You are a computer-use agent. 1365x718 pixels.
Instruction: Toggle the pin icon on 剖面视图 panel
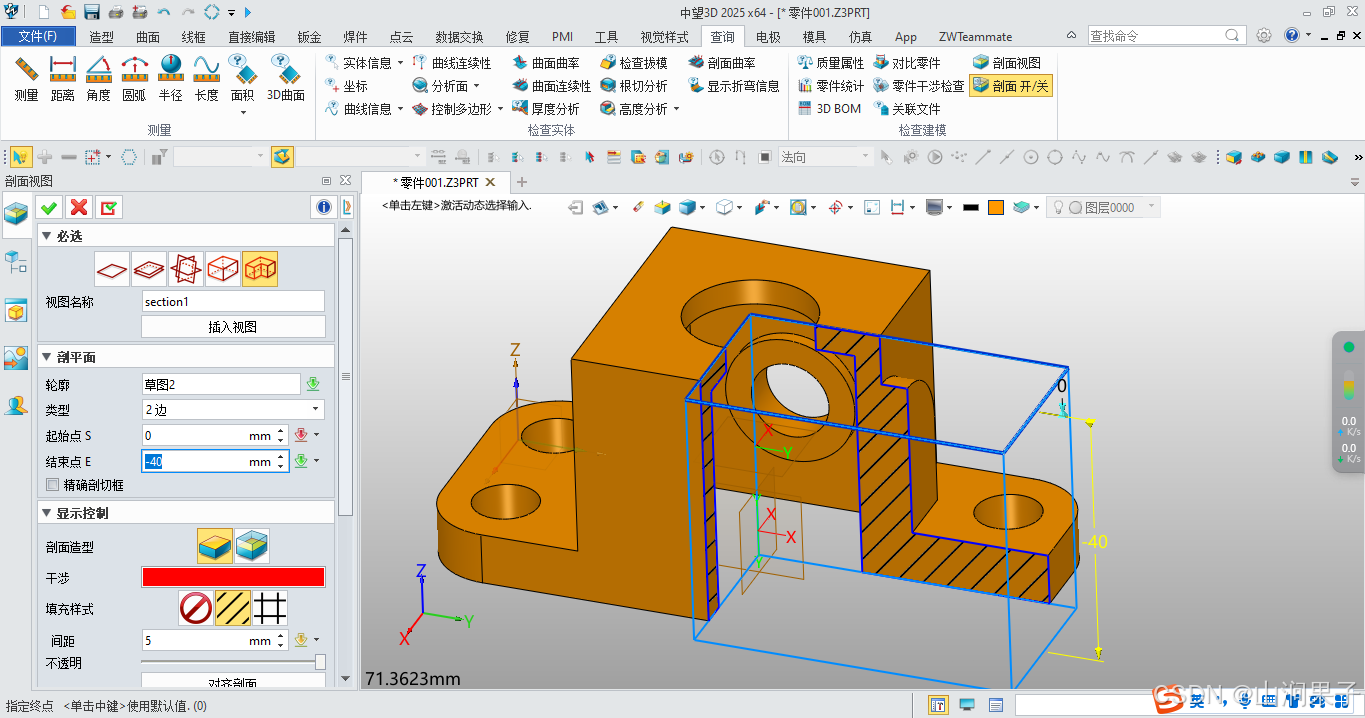point(326,181)
